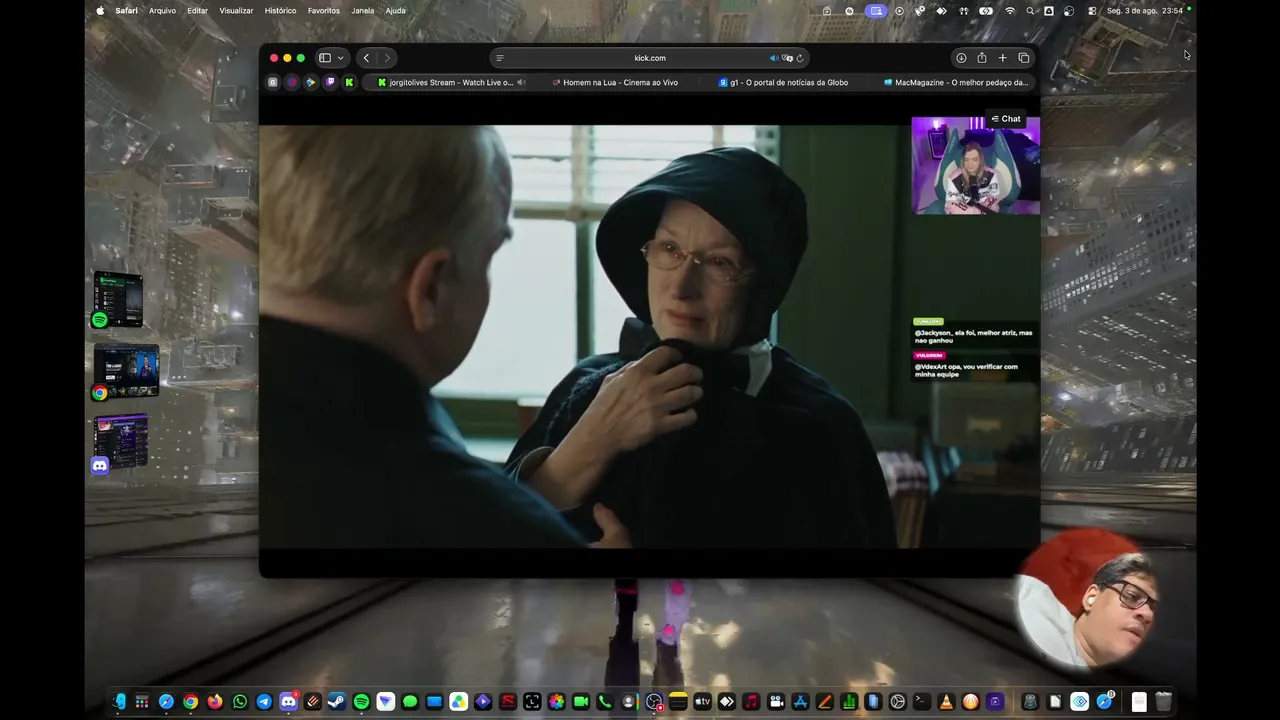Open the Favoritos menu
The height and width of the screenshot is (720, 1280).
[x=324, y=11]
